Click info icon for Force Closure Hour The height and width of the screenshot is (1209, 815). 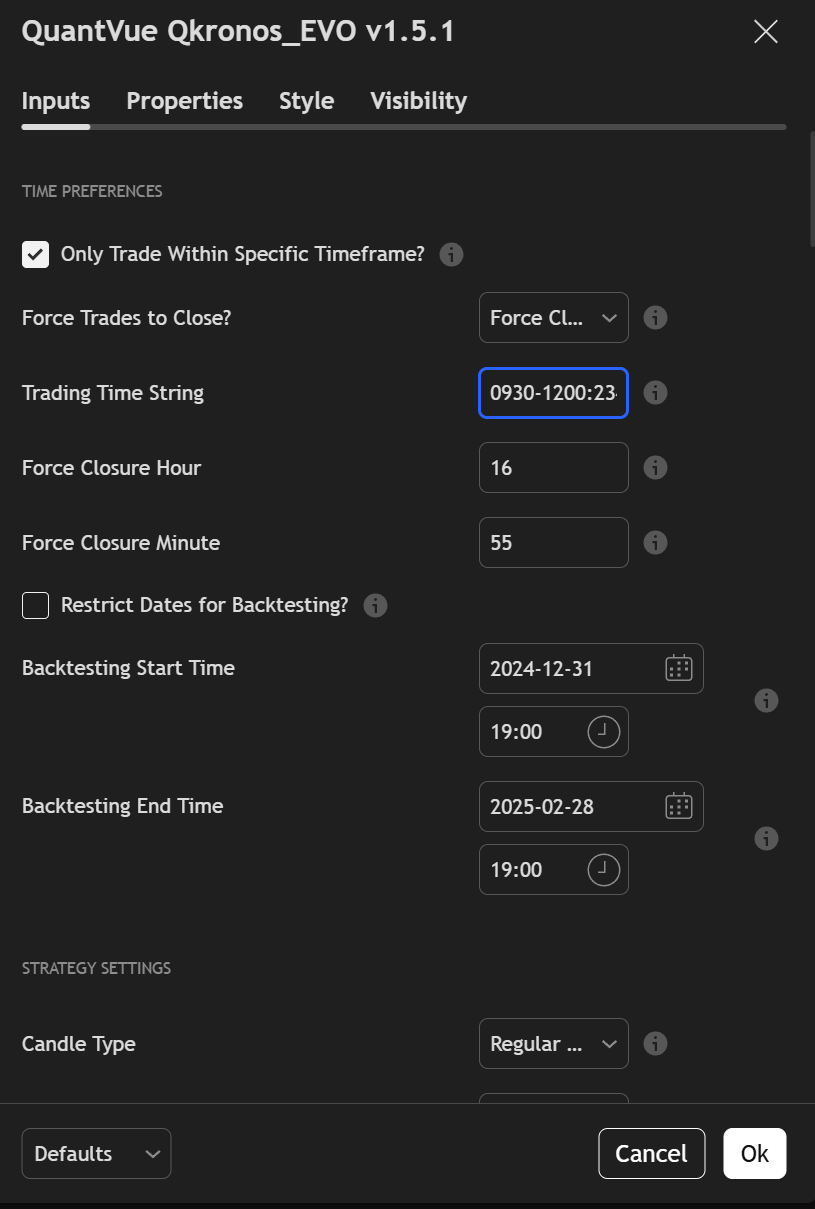click(x=655, y=468)
